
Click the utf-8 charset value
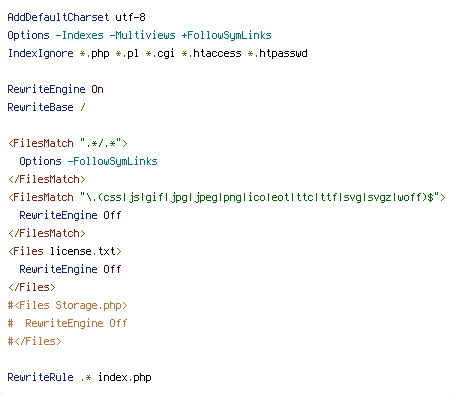pyautogui.click(x=130, y=17)
